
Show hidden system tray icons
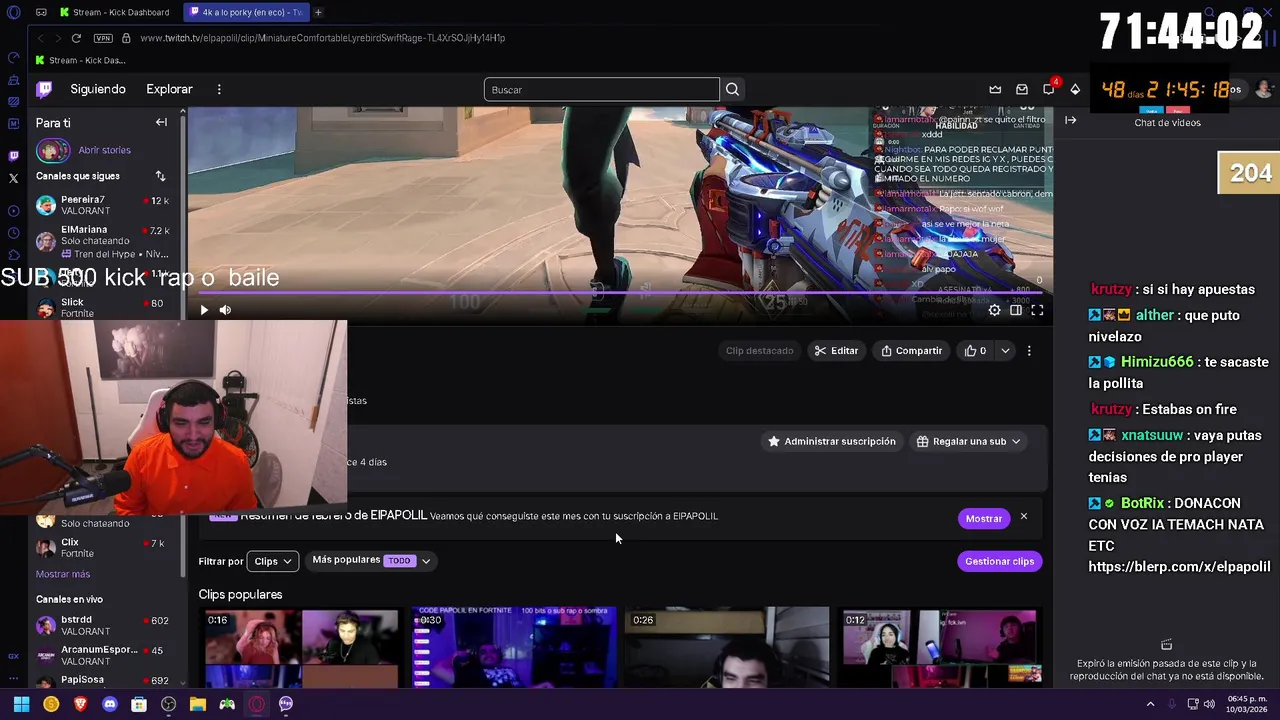1150,704
